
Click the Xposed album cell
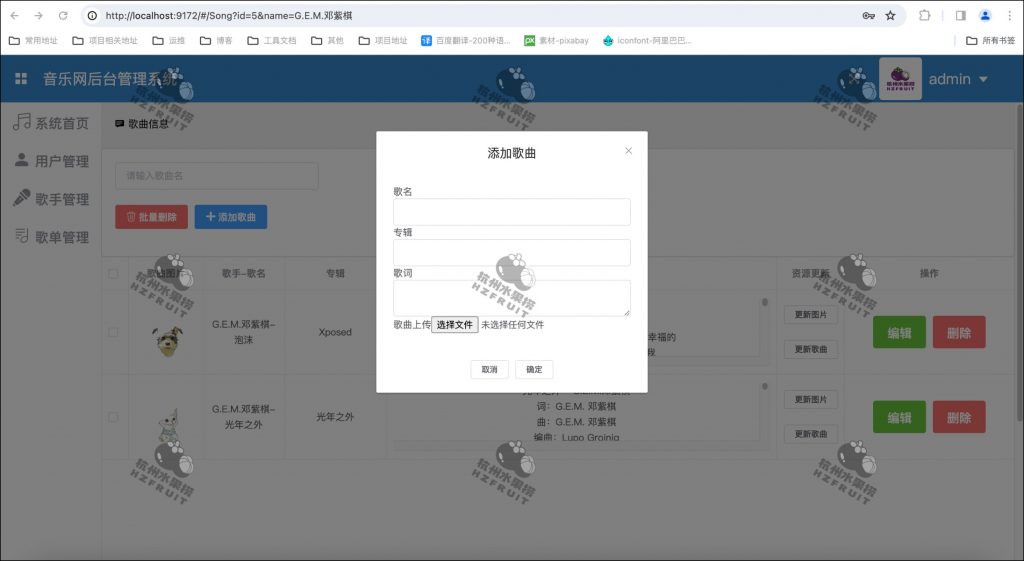(335, 332)
